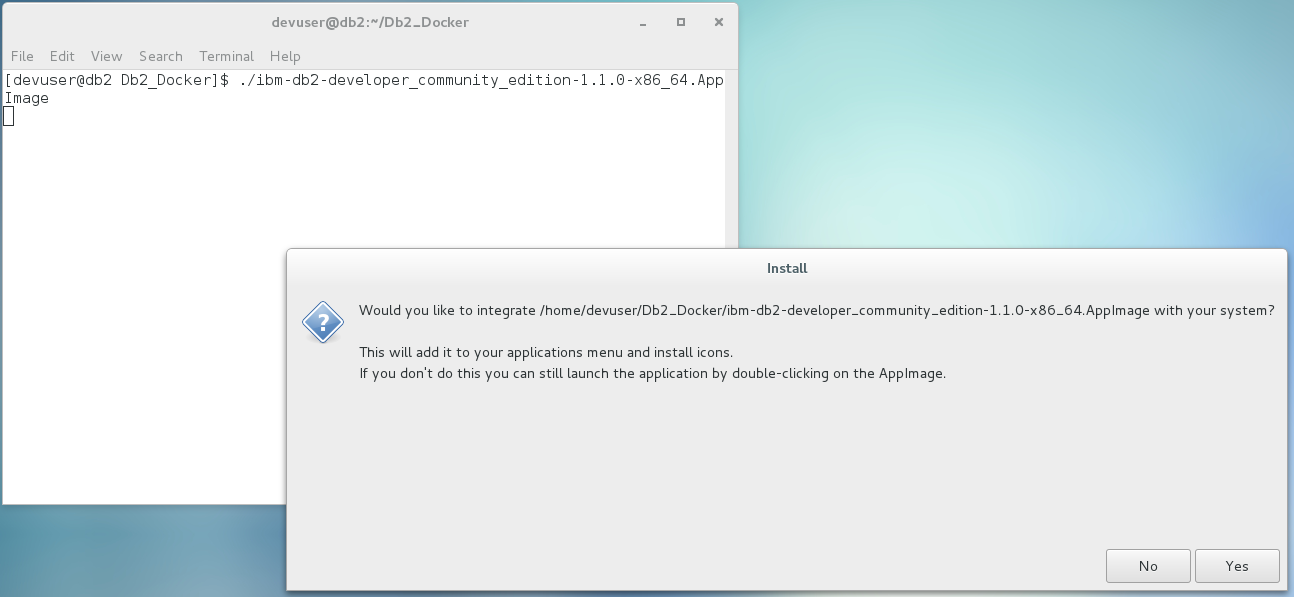The width and height of the screenshot is (1294, 597).
Task: Open the Edit menu in the terminal
Action: point(62,56)
